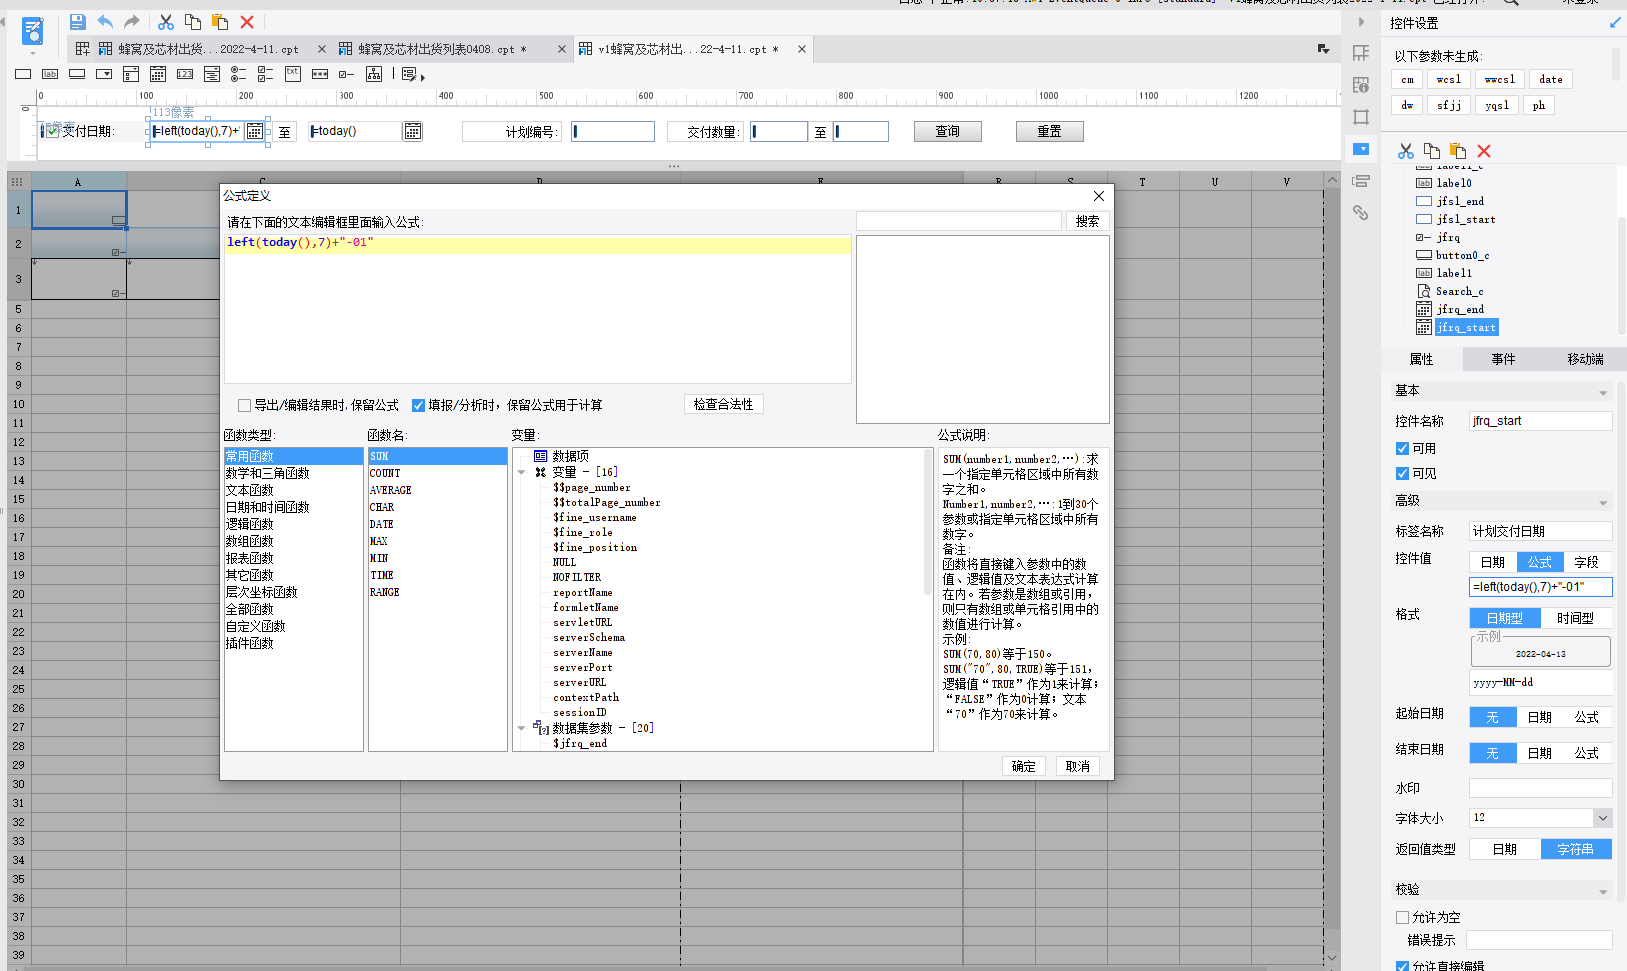Insert a dropdown combo box widget

(104, 74)
